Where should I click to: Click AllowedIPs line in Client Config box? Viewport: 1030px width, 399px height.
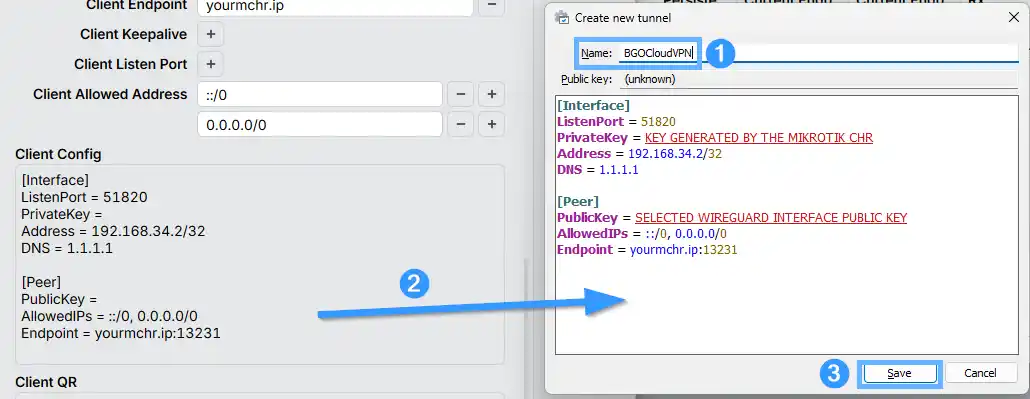(x=109, y=316)
